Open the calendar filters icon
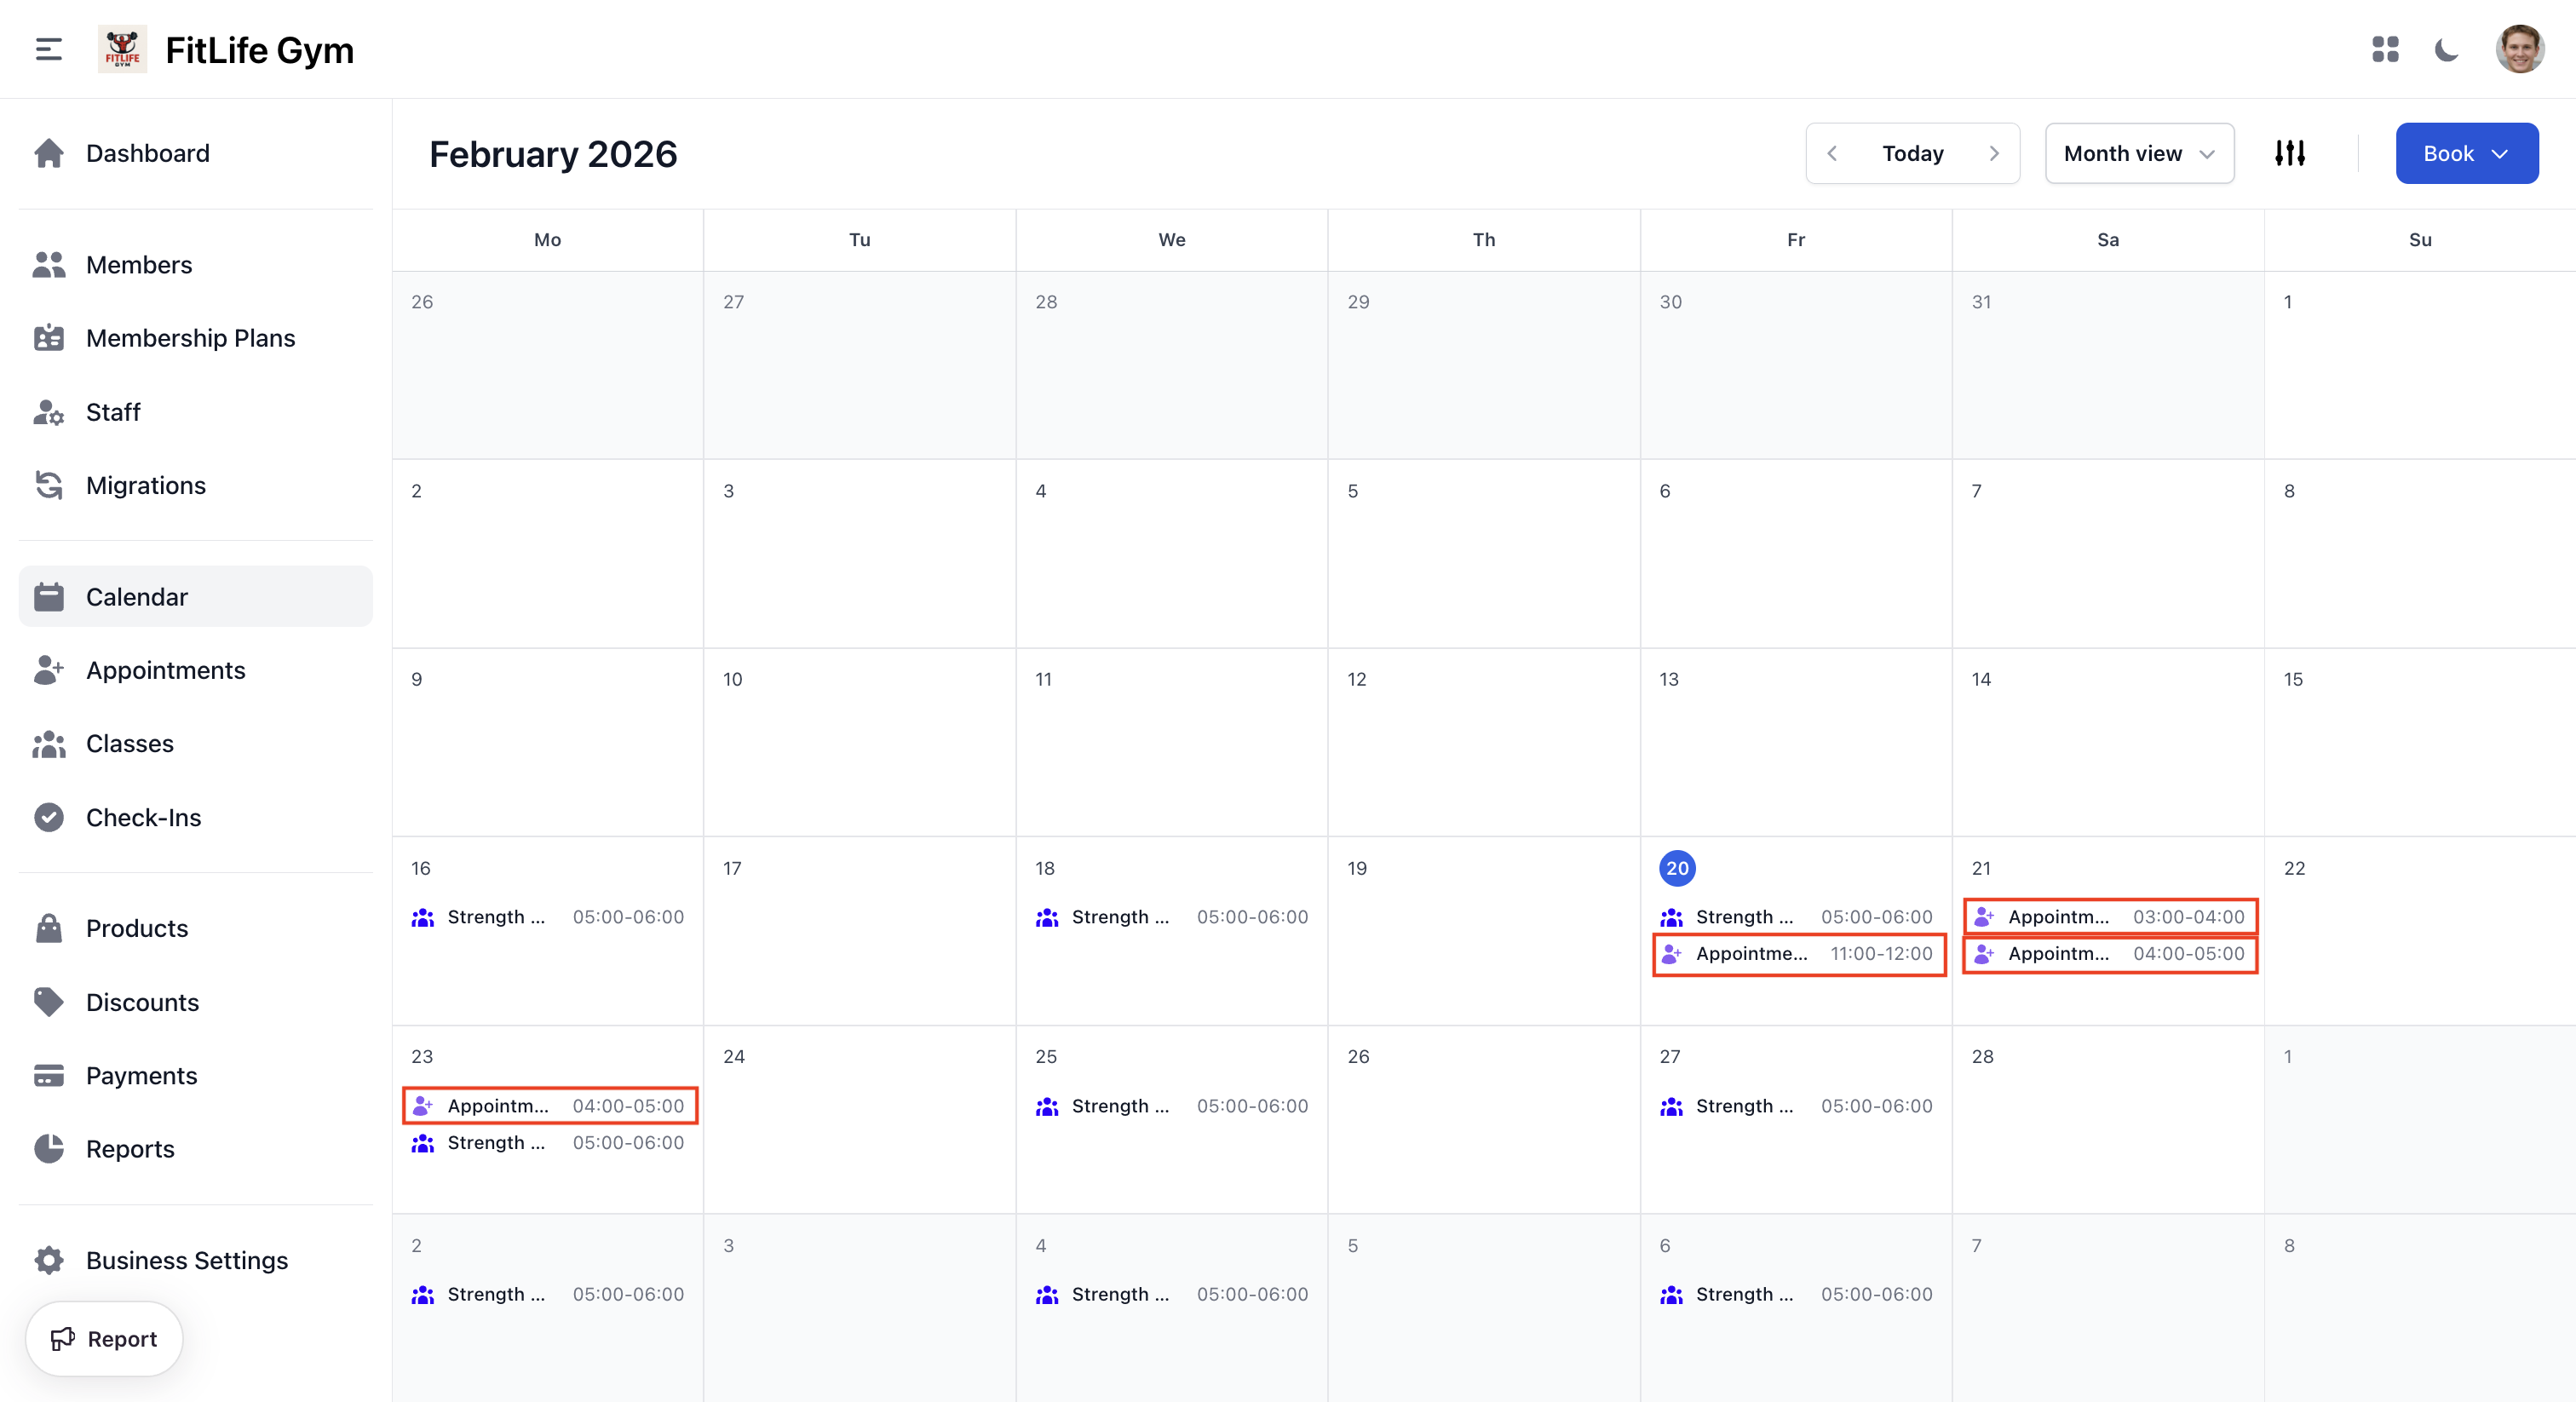2576x1402 pixels. [2290, 153]
